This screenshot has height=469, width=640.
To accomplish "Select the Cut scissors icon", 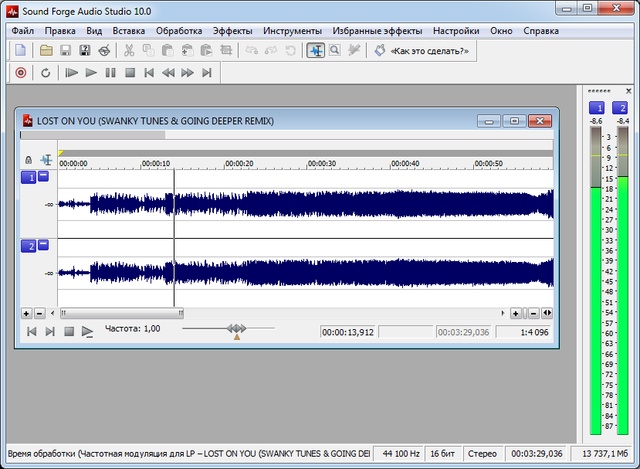I will [129, 49].
